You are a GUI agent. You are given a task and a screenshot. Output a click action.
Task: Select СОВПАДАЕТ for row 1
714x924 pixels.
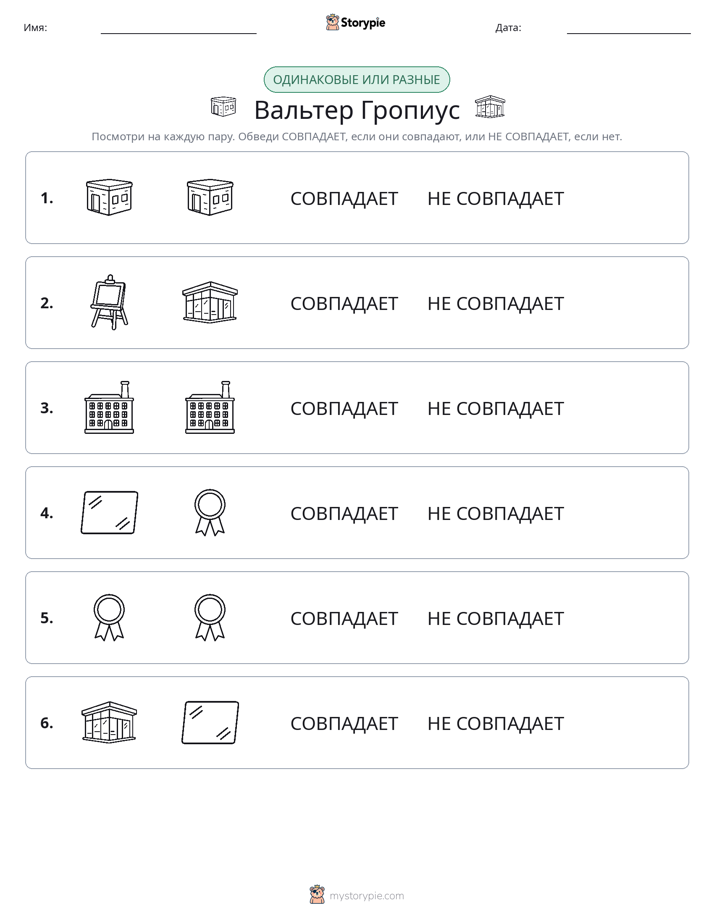coord(344,199)
